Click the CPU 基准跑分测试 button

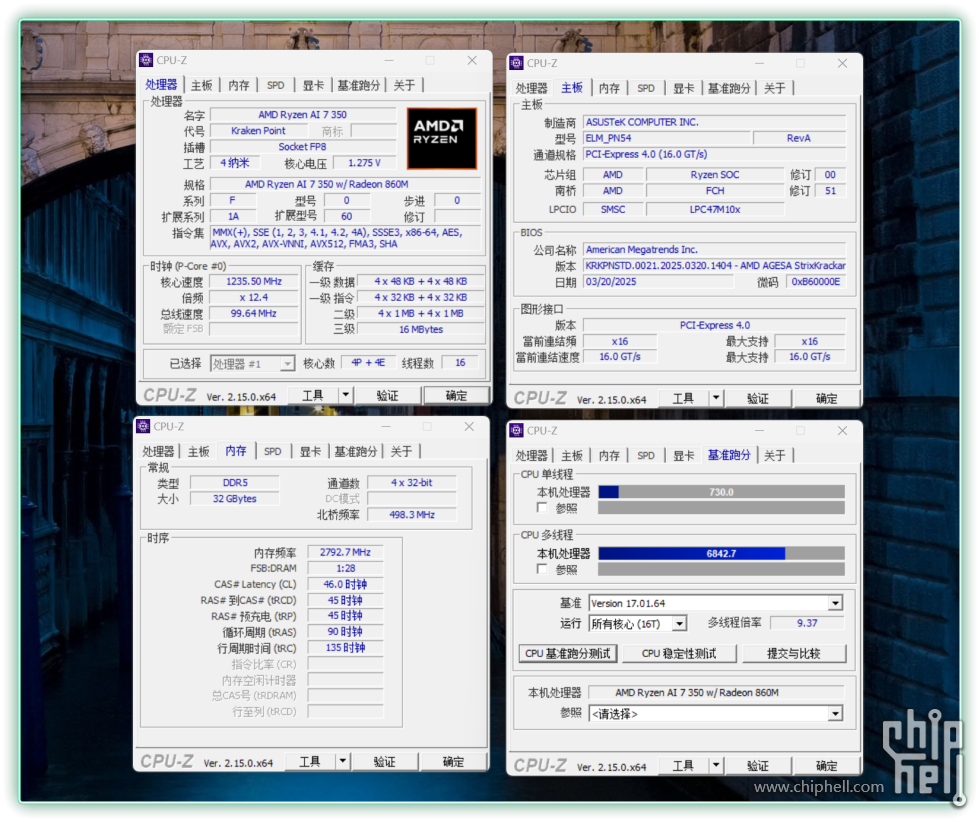click(x=567, y=653)
